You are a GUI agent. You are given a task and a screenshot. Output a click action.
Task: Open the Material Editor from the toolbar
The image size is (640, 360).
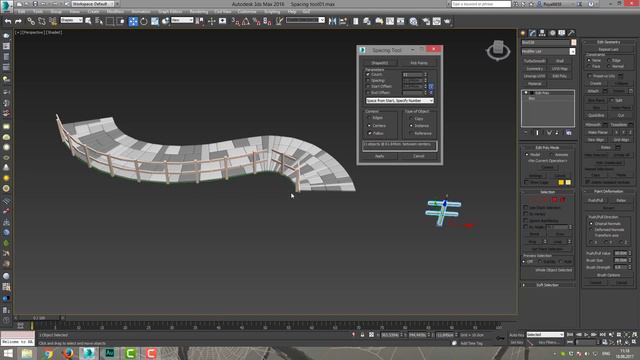click(413, 21)
